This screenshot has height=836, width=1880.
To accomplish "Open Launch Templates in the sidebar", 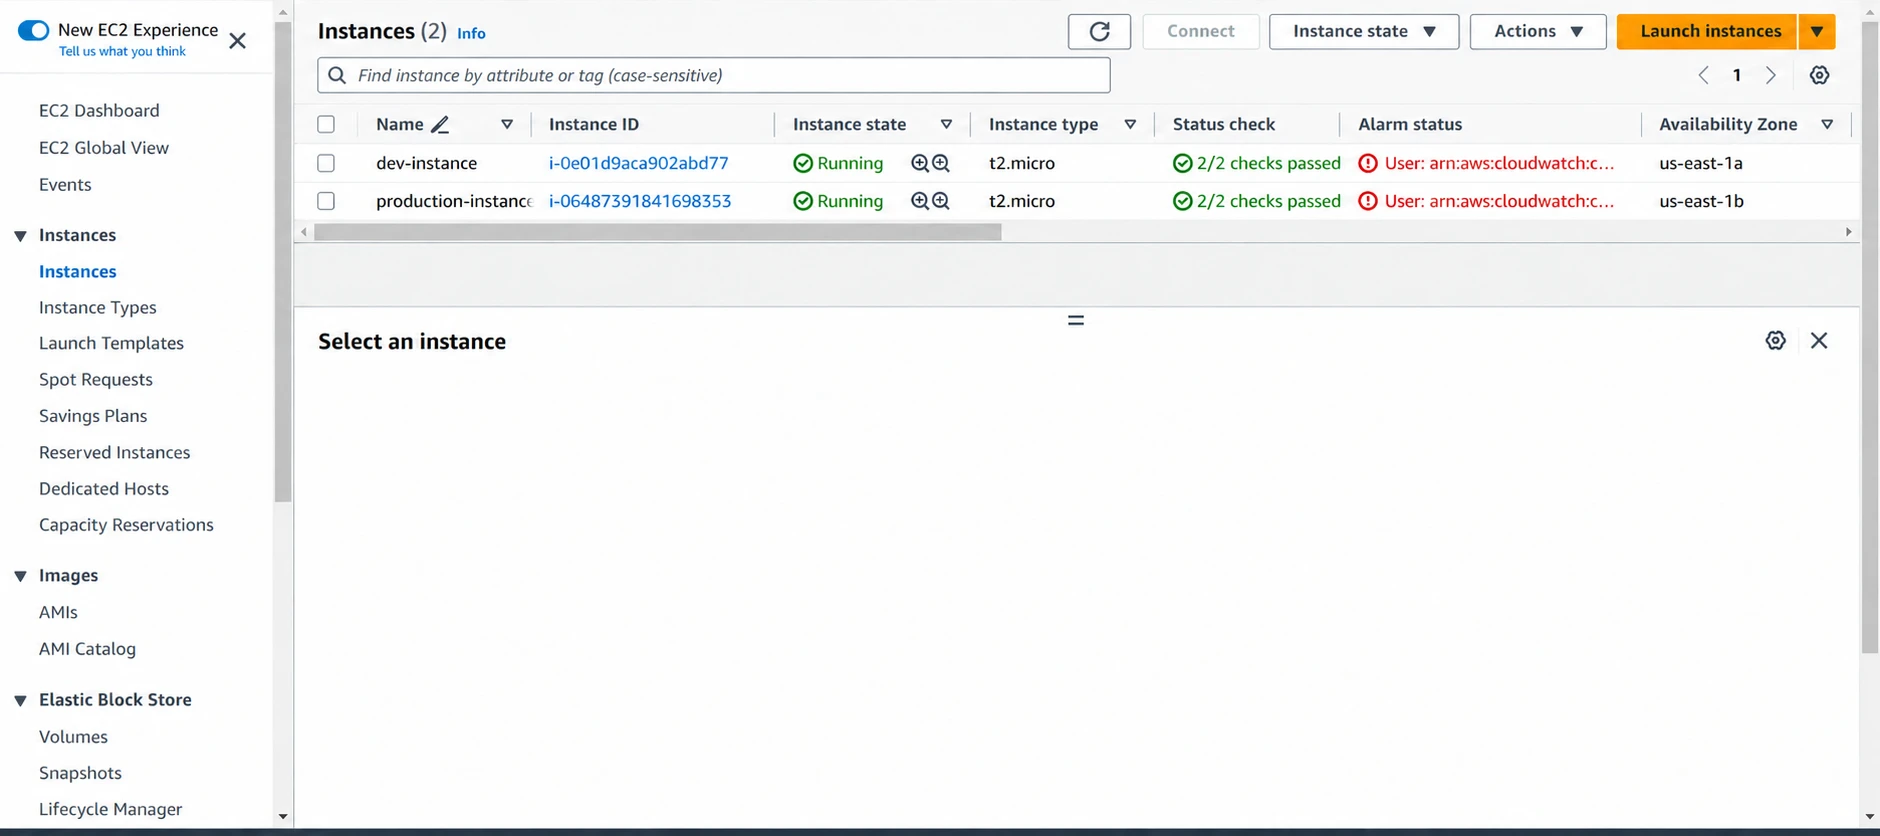I will (111, 343).
